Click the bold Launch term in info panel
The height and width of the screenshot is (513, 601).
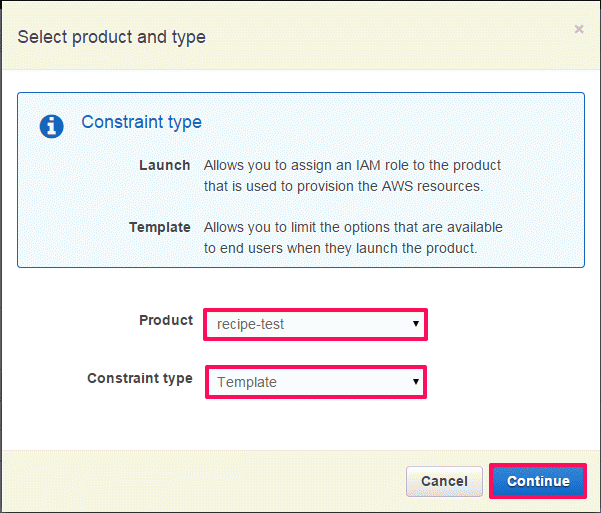coord(164,165)
